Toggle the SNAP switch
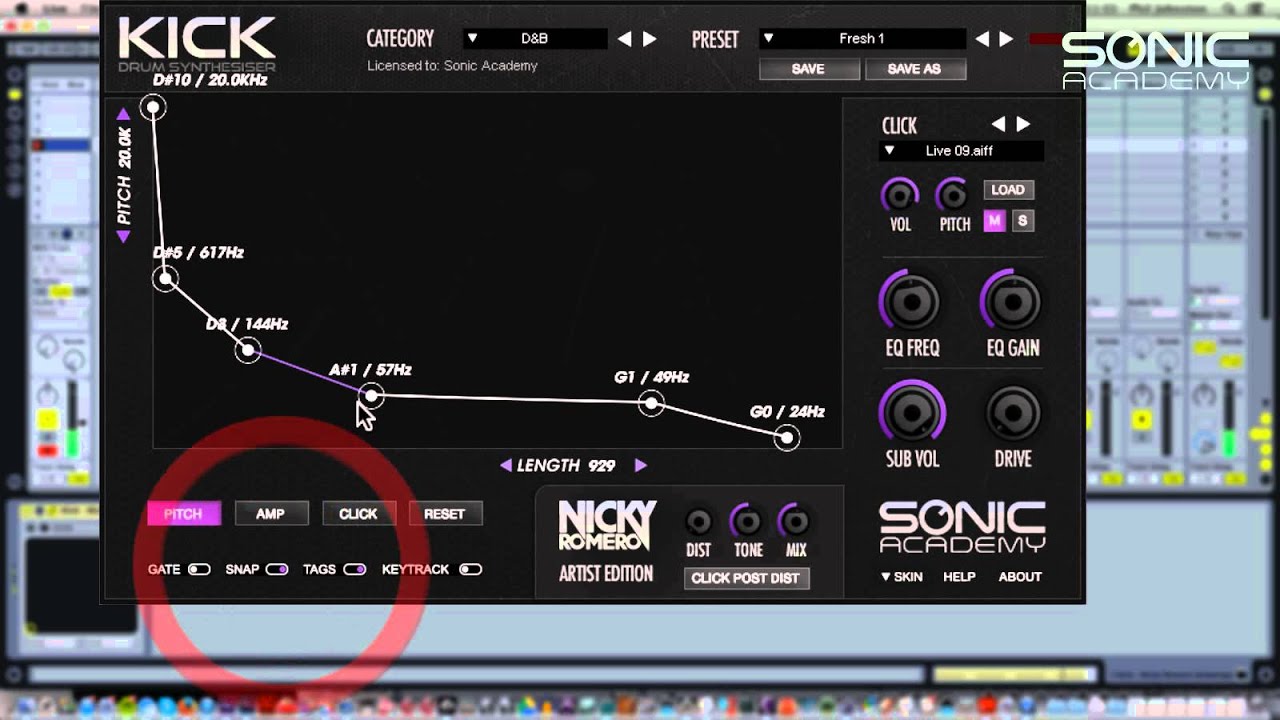This screenshot has height=720, width=1280. click(x=277, y=569)
